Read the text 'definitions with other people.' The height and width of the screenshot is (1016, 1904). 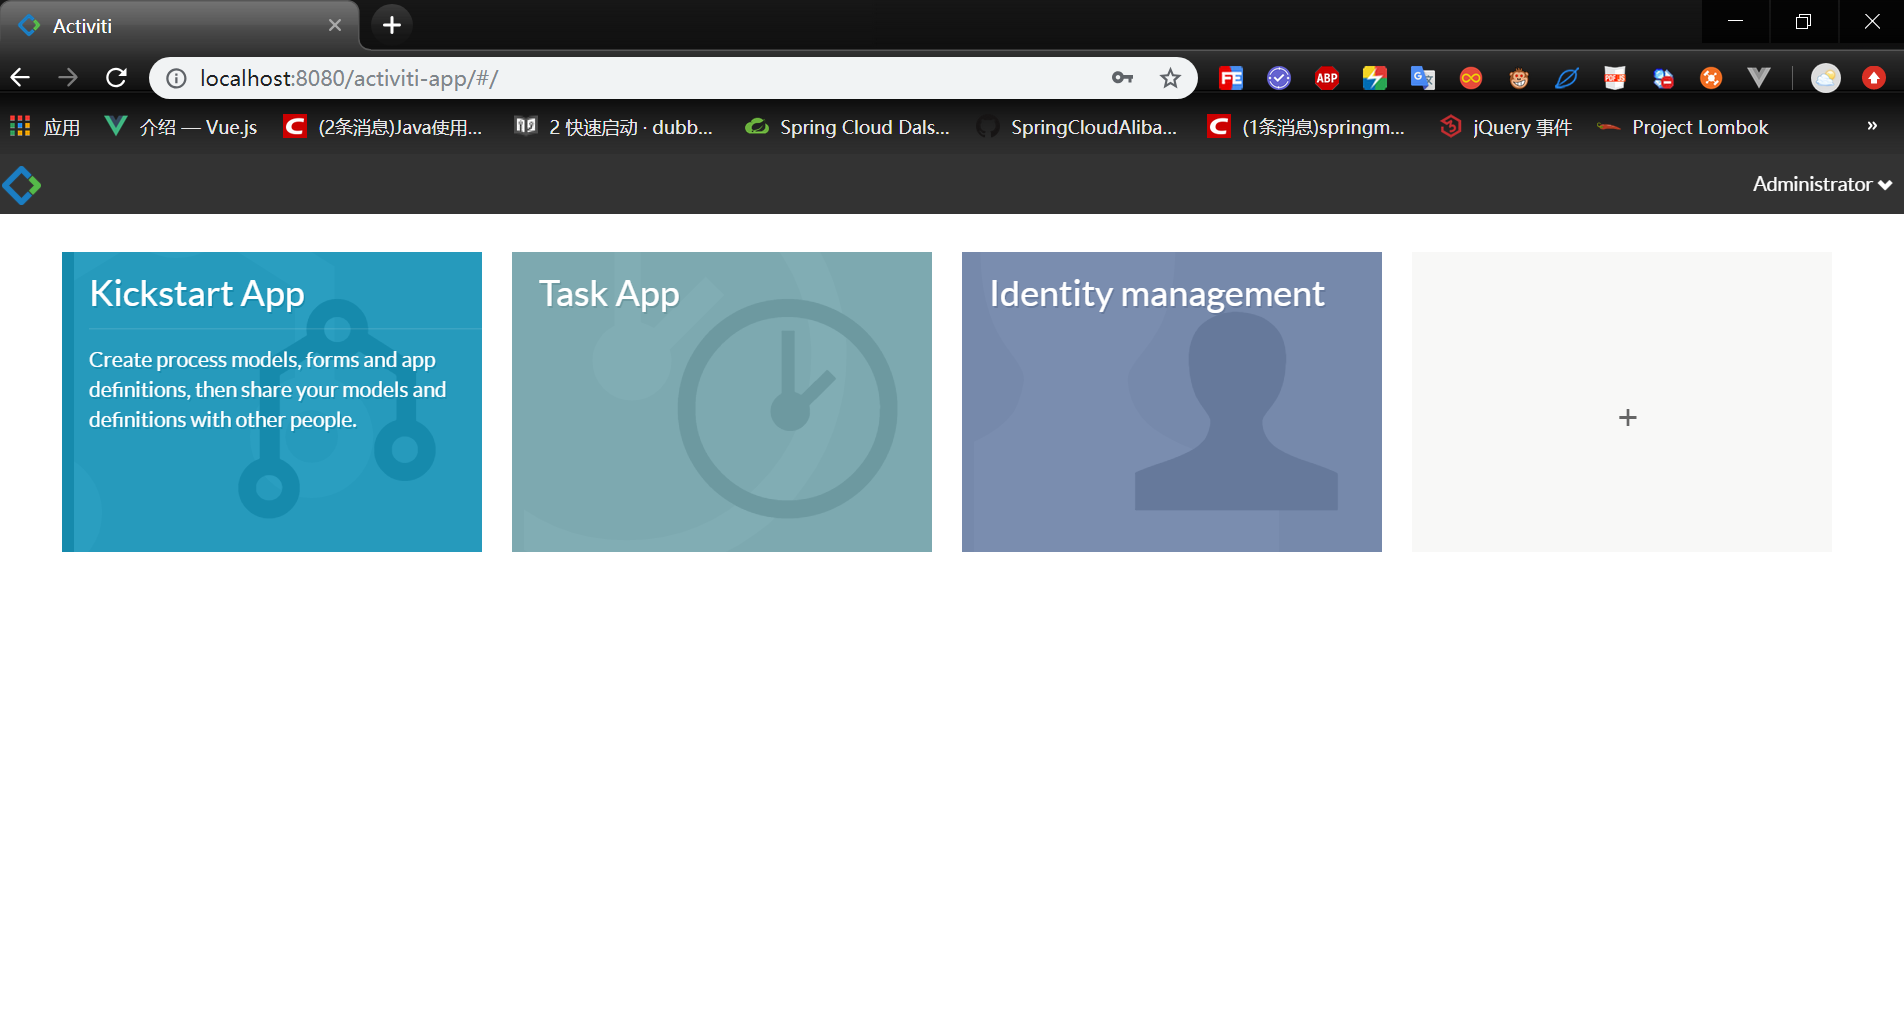pos(222,420)
